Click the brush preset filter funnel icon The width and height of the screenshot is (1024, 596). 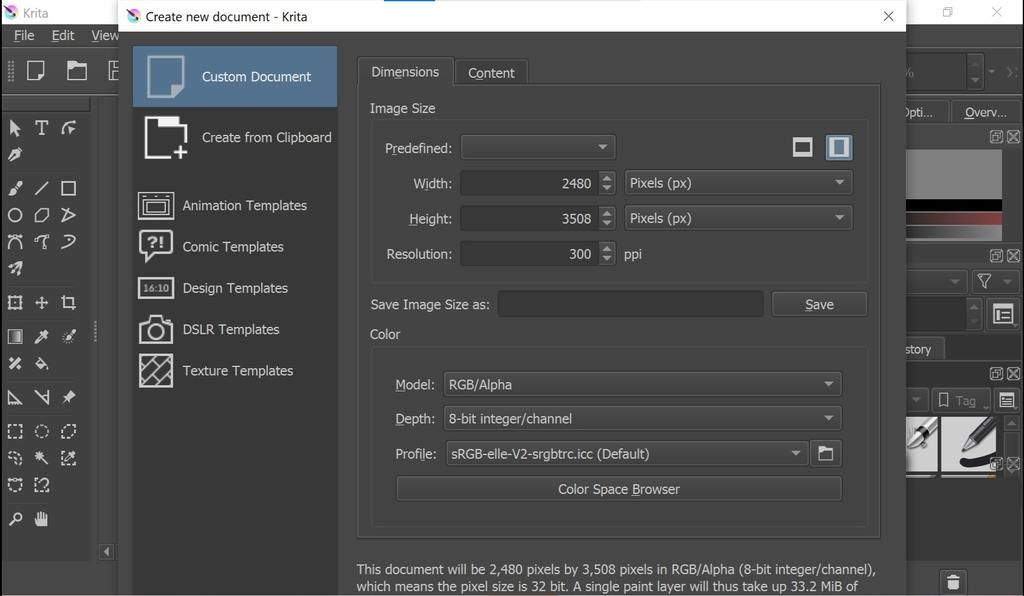(984, 281)
